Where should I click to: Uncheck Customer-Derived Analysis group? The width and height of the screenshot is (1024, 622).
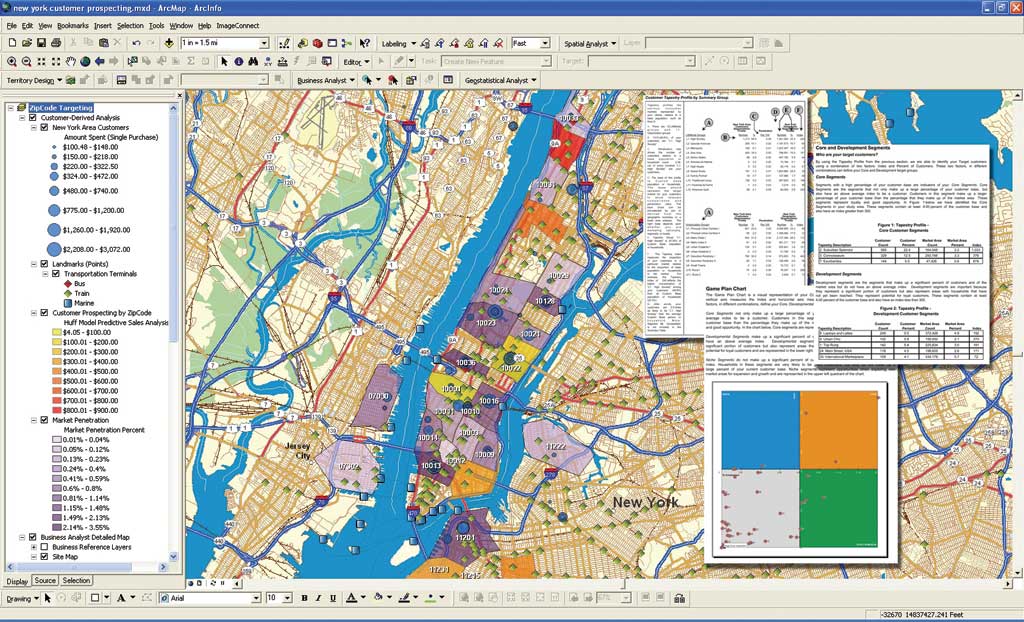click(33, 118)
